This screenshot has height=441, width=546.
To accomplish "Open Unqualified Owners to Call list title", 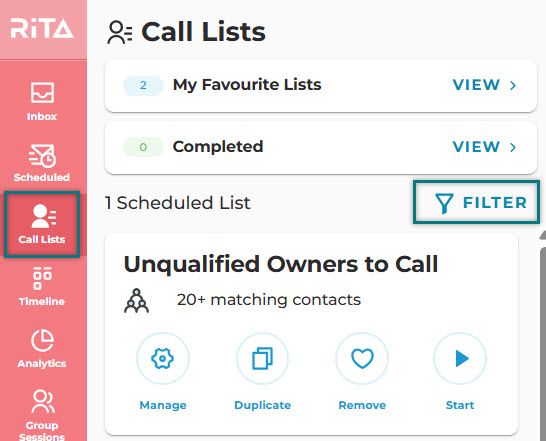I will tap(281, 264).
